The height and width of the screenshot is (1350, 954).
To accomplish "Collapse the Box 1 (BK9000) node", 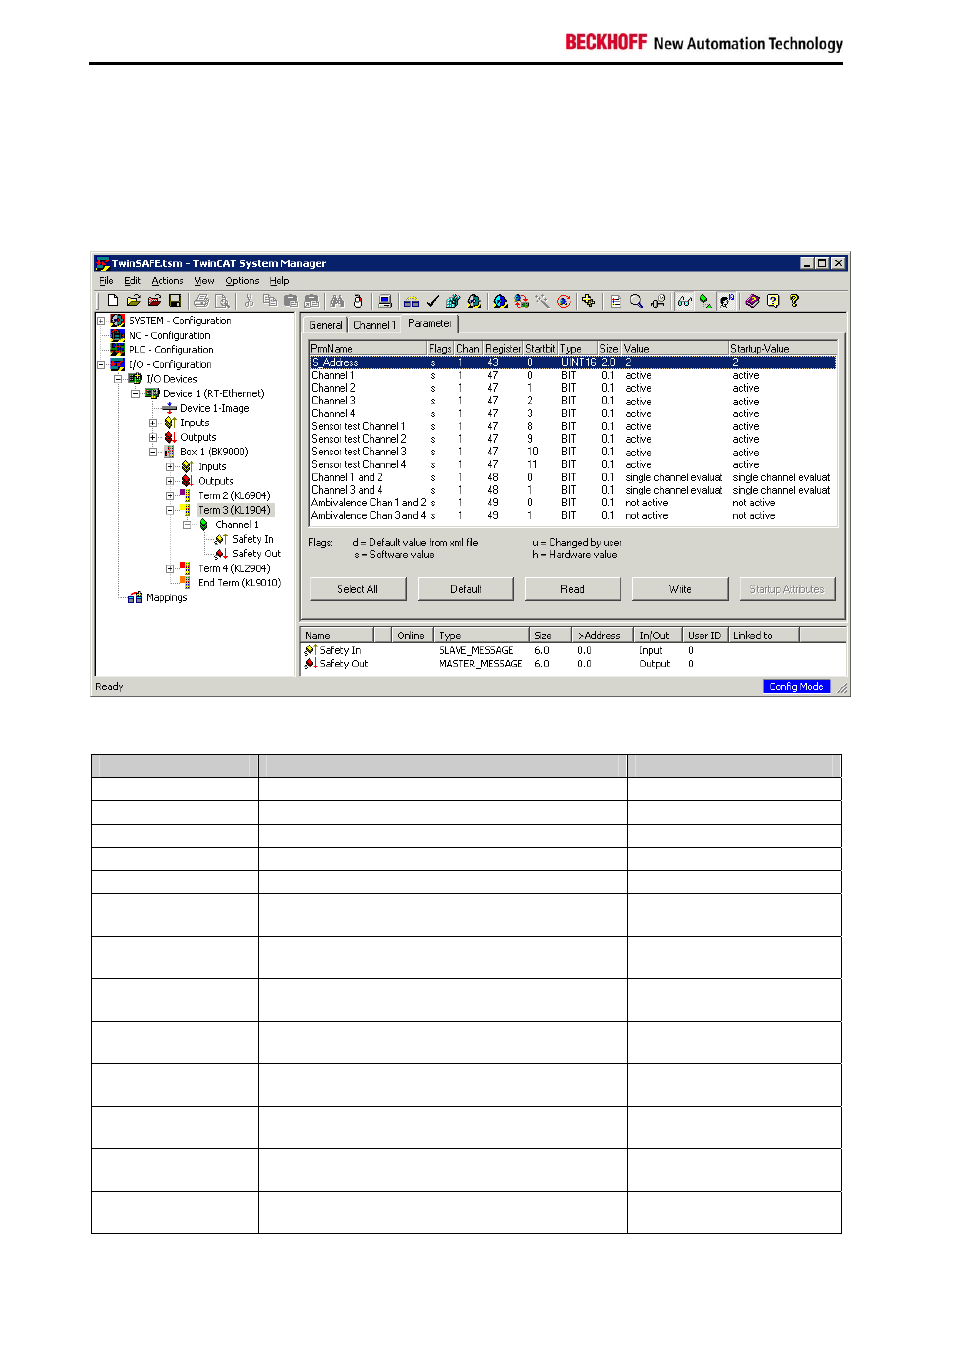I will 153,452.
